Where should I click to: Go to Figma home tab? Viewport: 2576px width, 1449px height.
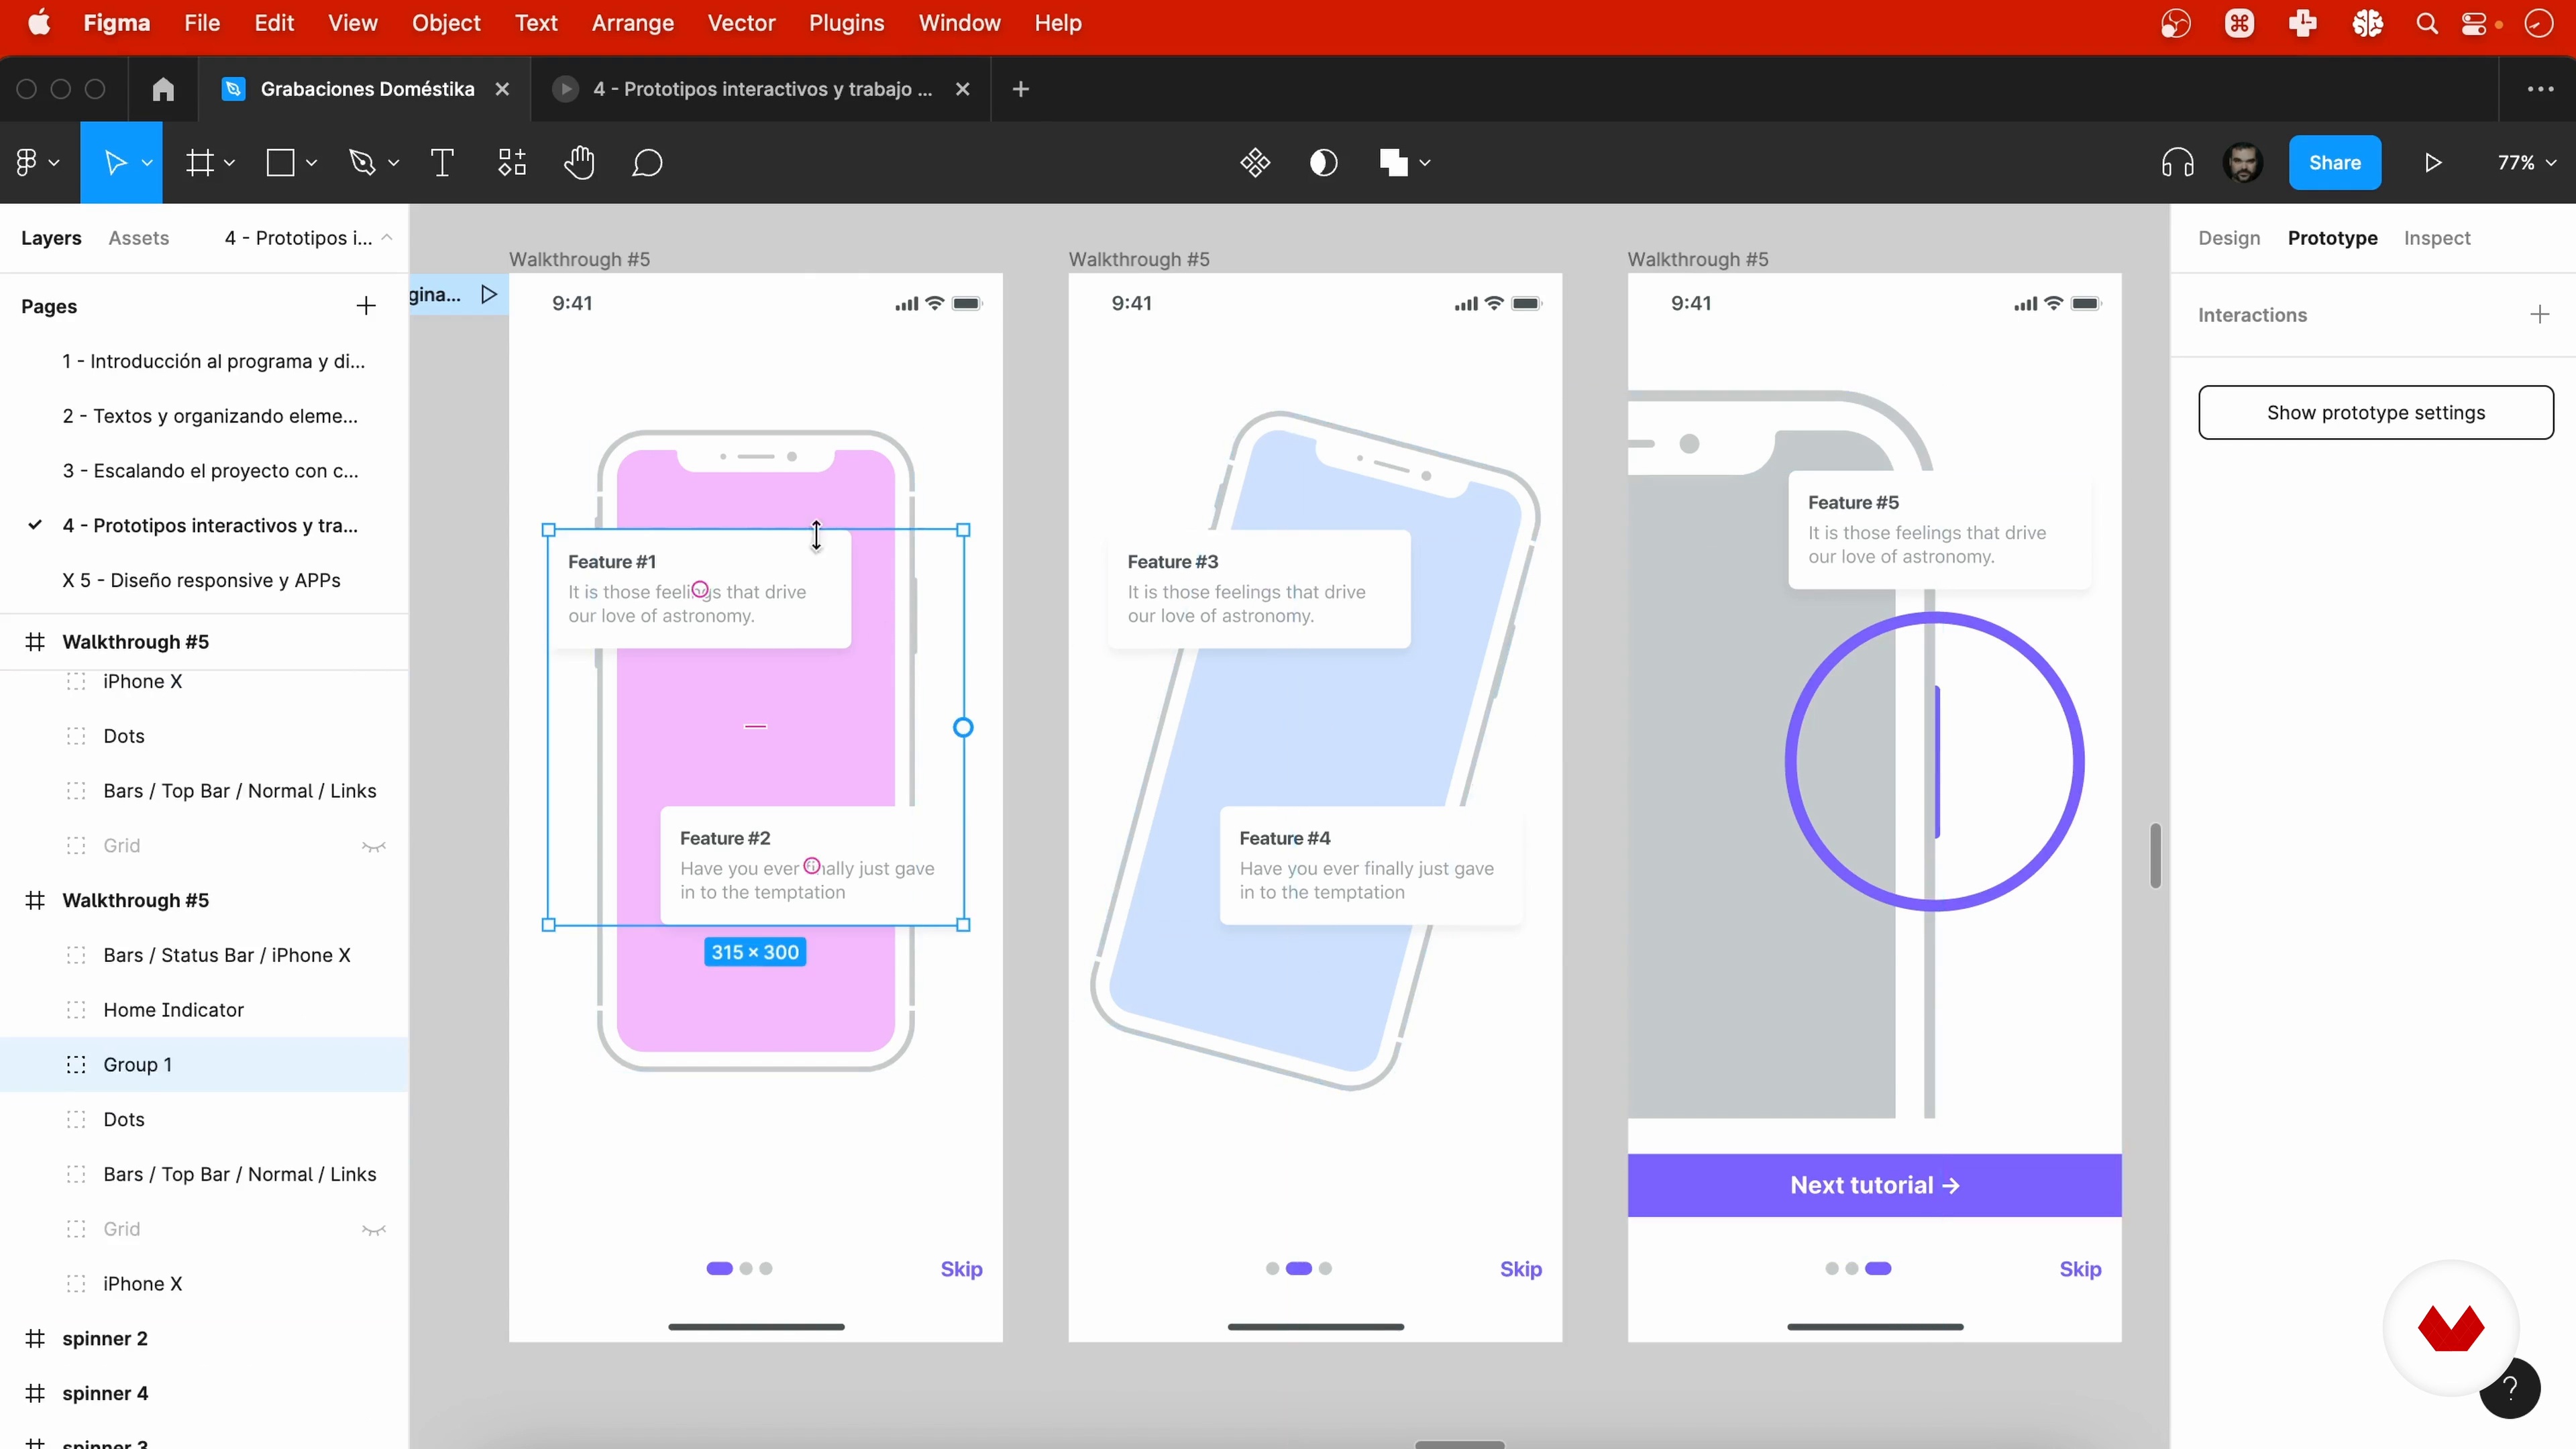click(x=163, y=89)
